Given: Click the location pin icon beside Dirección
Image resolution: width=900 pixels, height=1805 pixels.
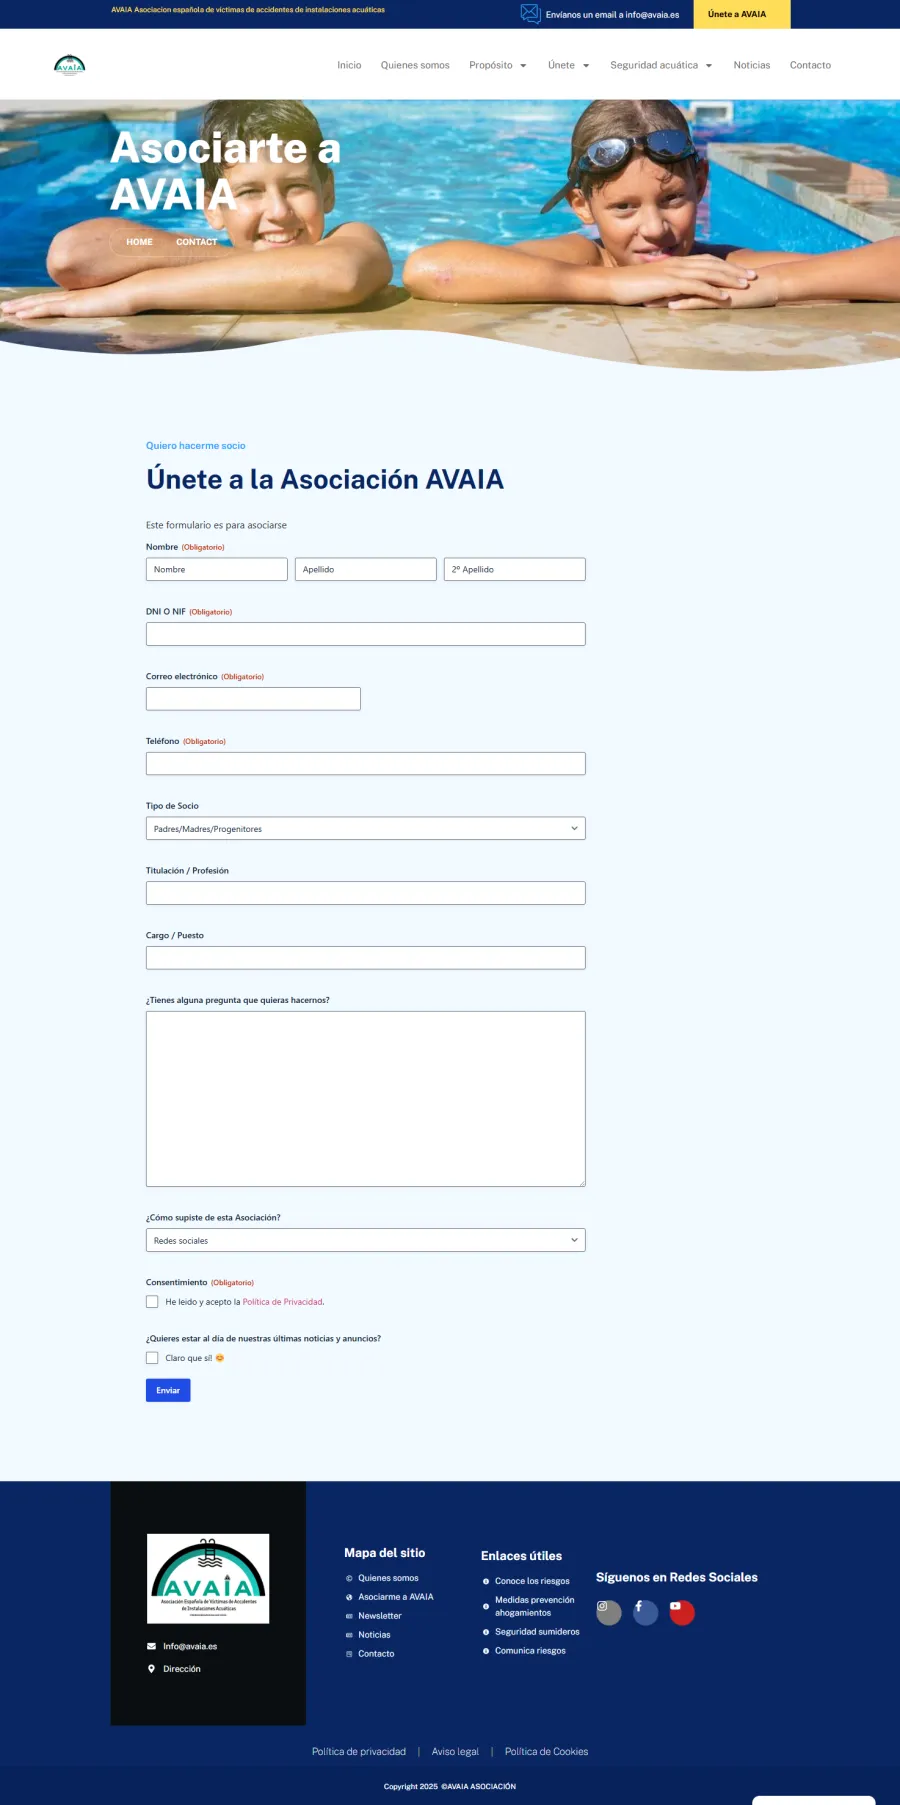Looking at the screenshot, I should (x=152, y=1669).
